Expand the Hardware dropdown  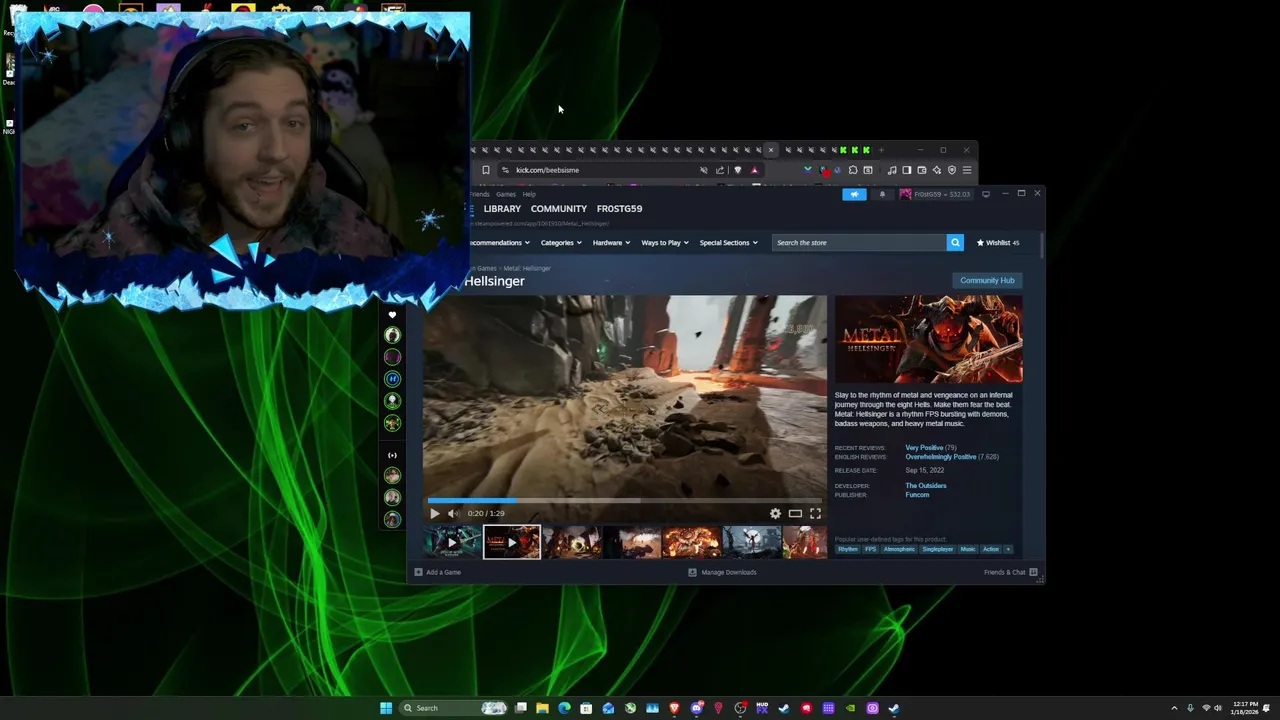611,242
